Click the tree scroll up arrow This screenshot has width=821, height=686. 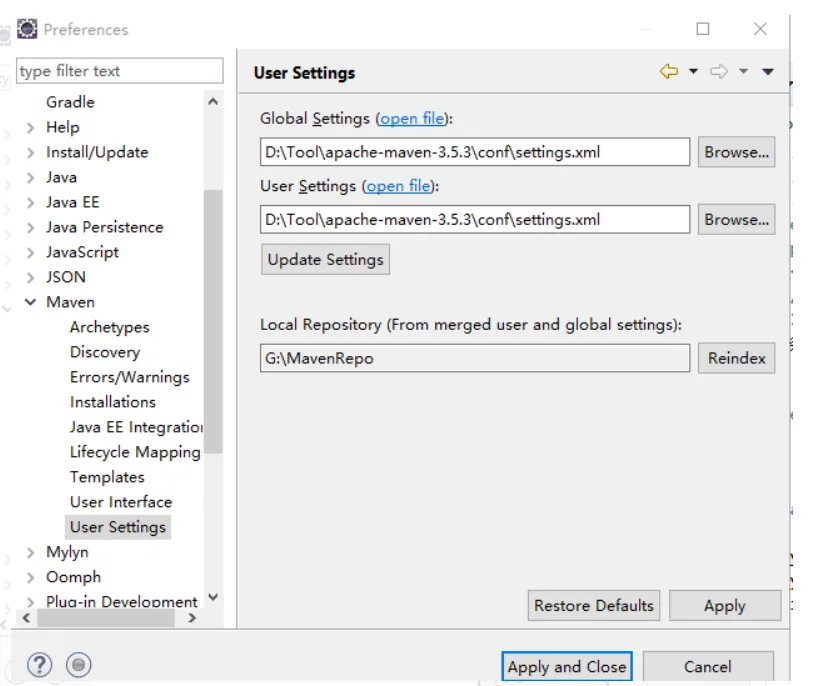[213, 102]
